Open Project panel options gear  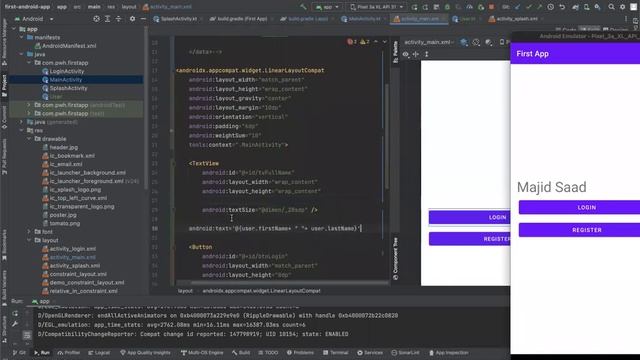[132, 19]
